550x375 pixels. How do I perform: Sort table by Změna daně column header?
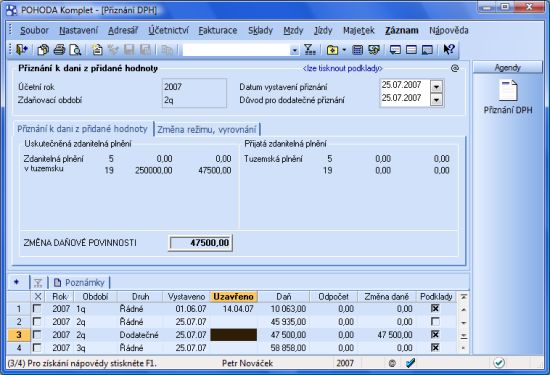[386, 297]
